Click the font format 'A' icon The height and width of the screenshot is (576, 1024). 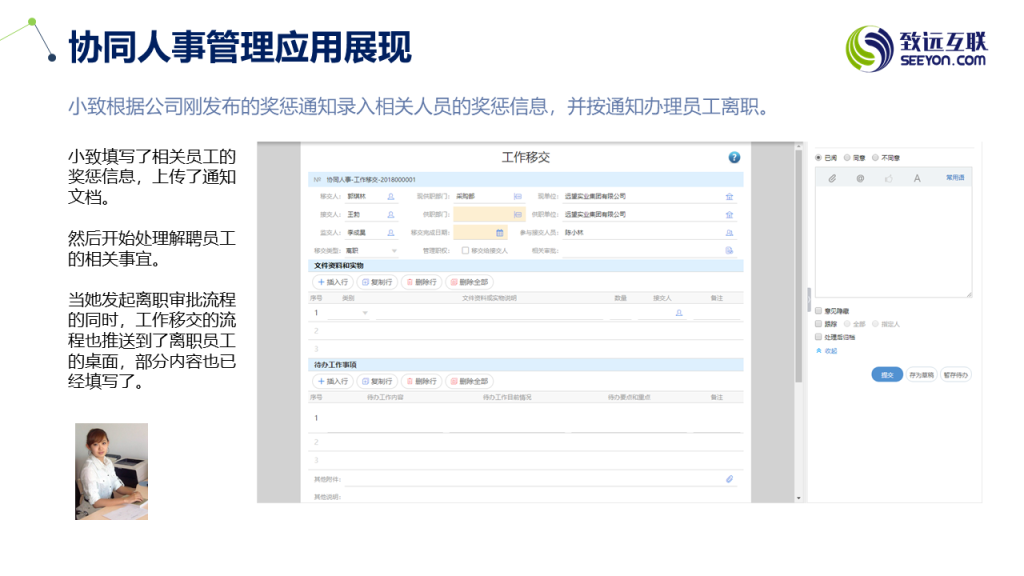pyautogui.click(x=917, y=178)
